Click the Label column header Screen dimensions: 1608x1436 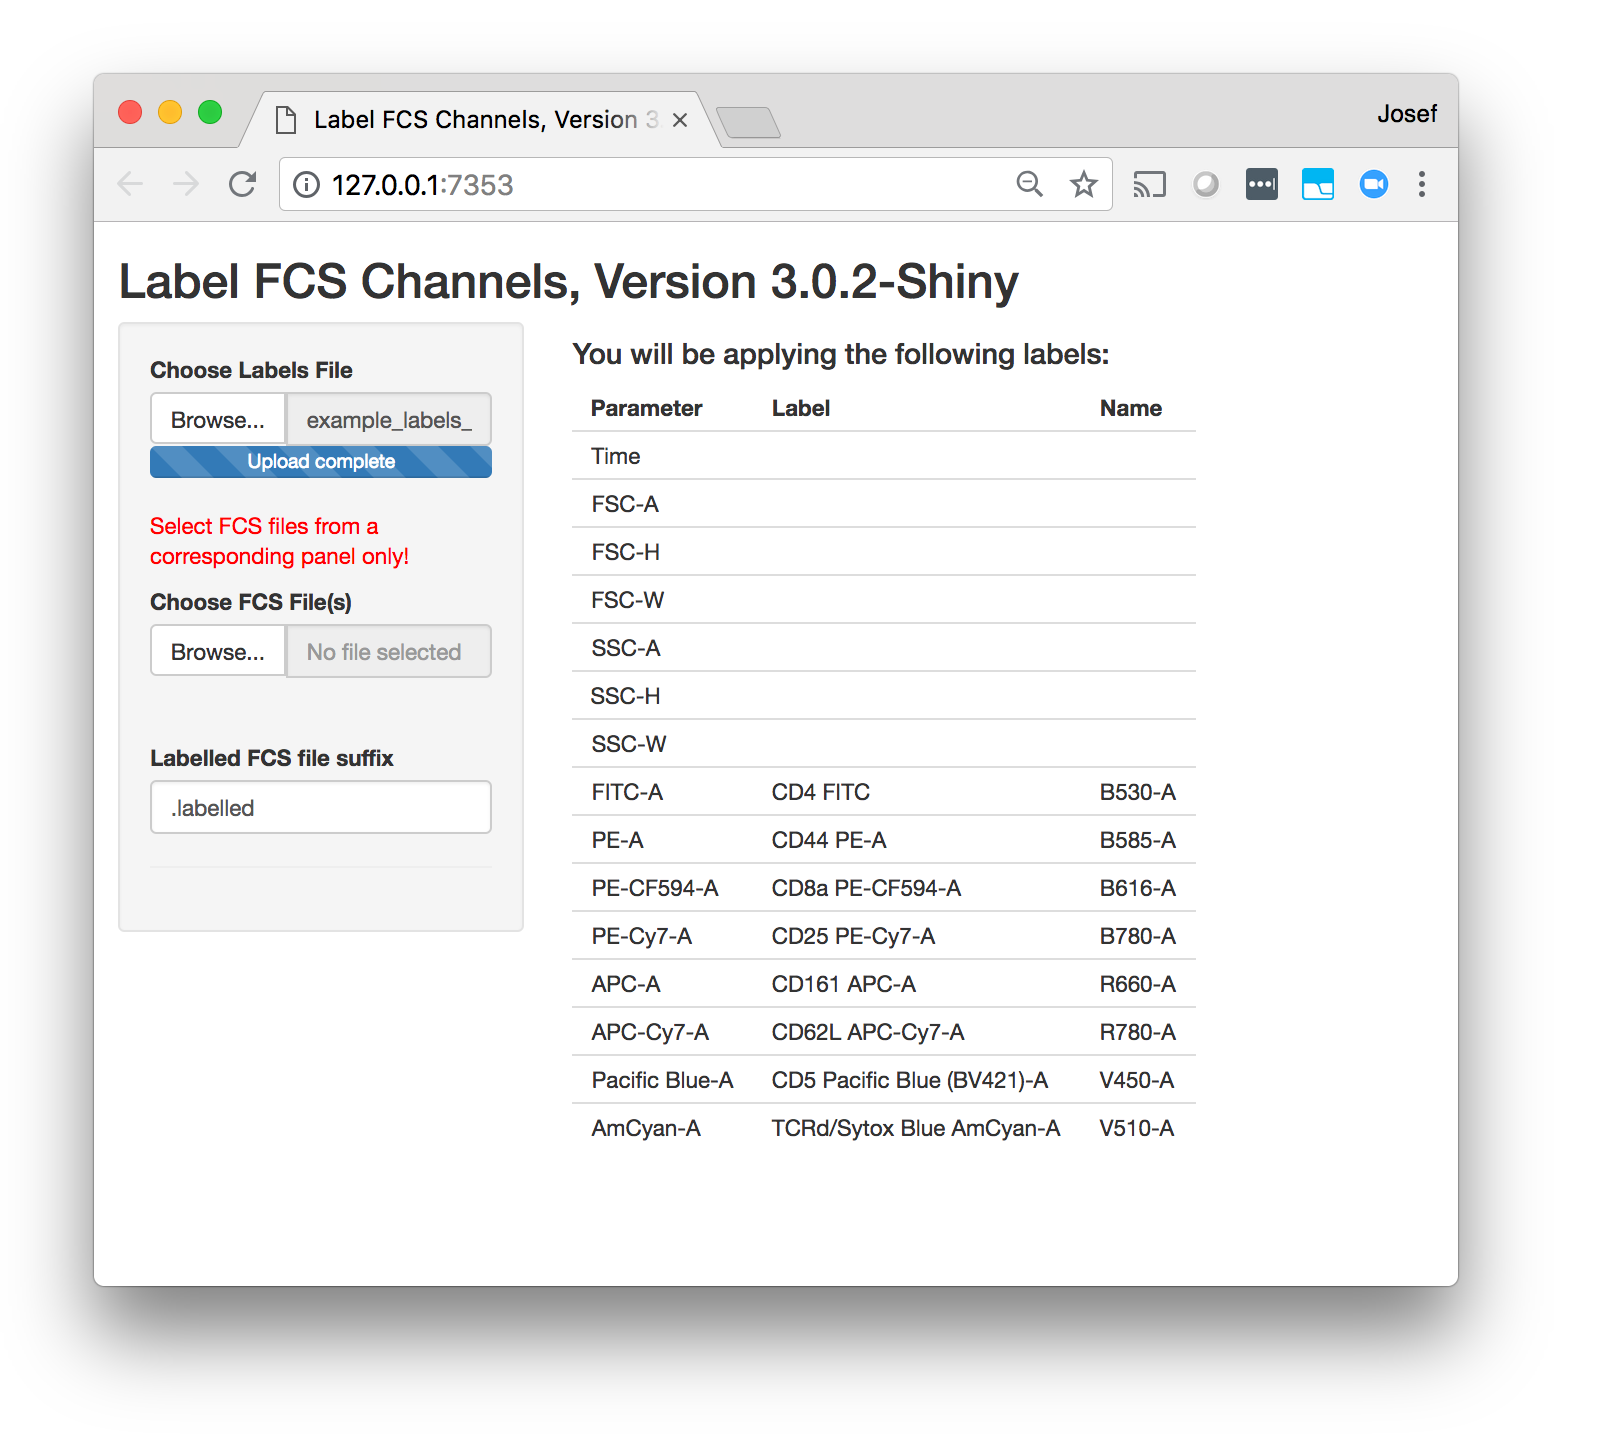tap(801, 408)
